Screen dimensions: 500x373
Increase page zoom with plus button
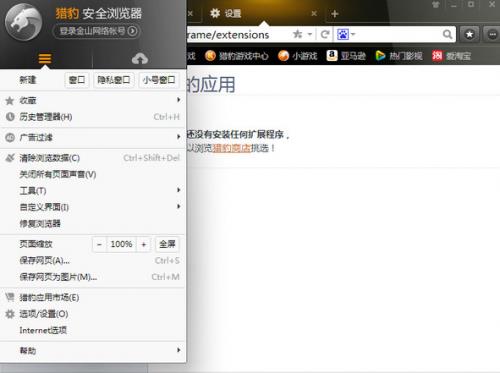(144, 244)
